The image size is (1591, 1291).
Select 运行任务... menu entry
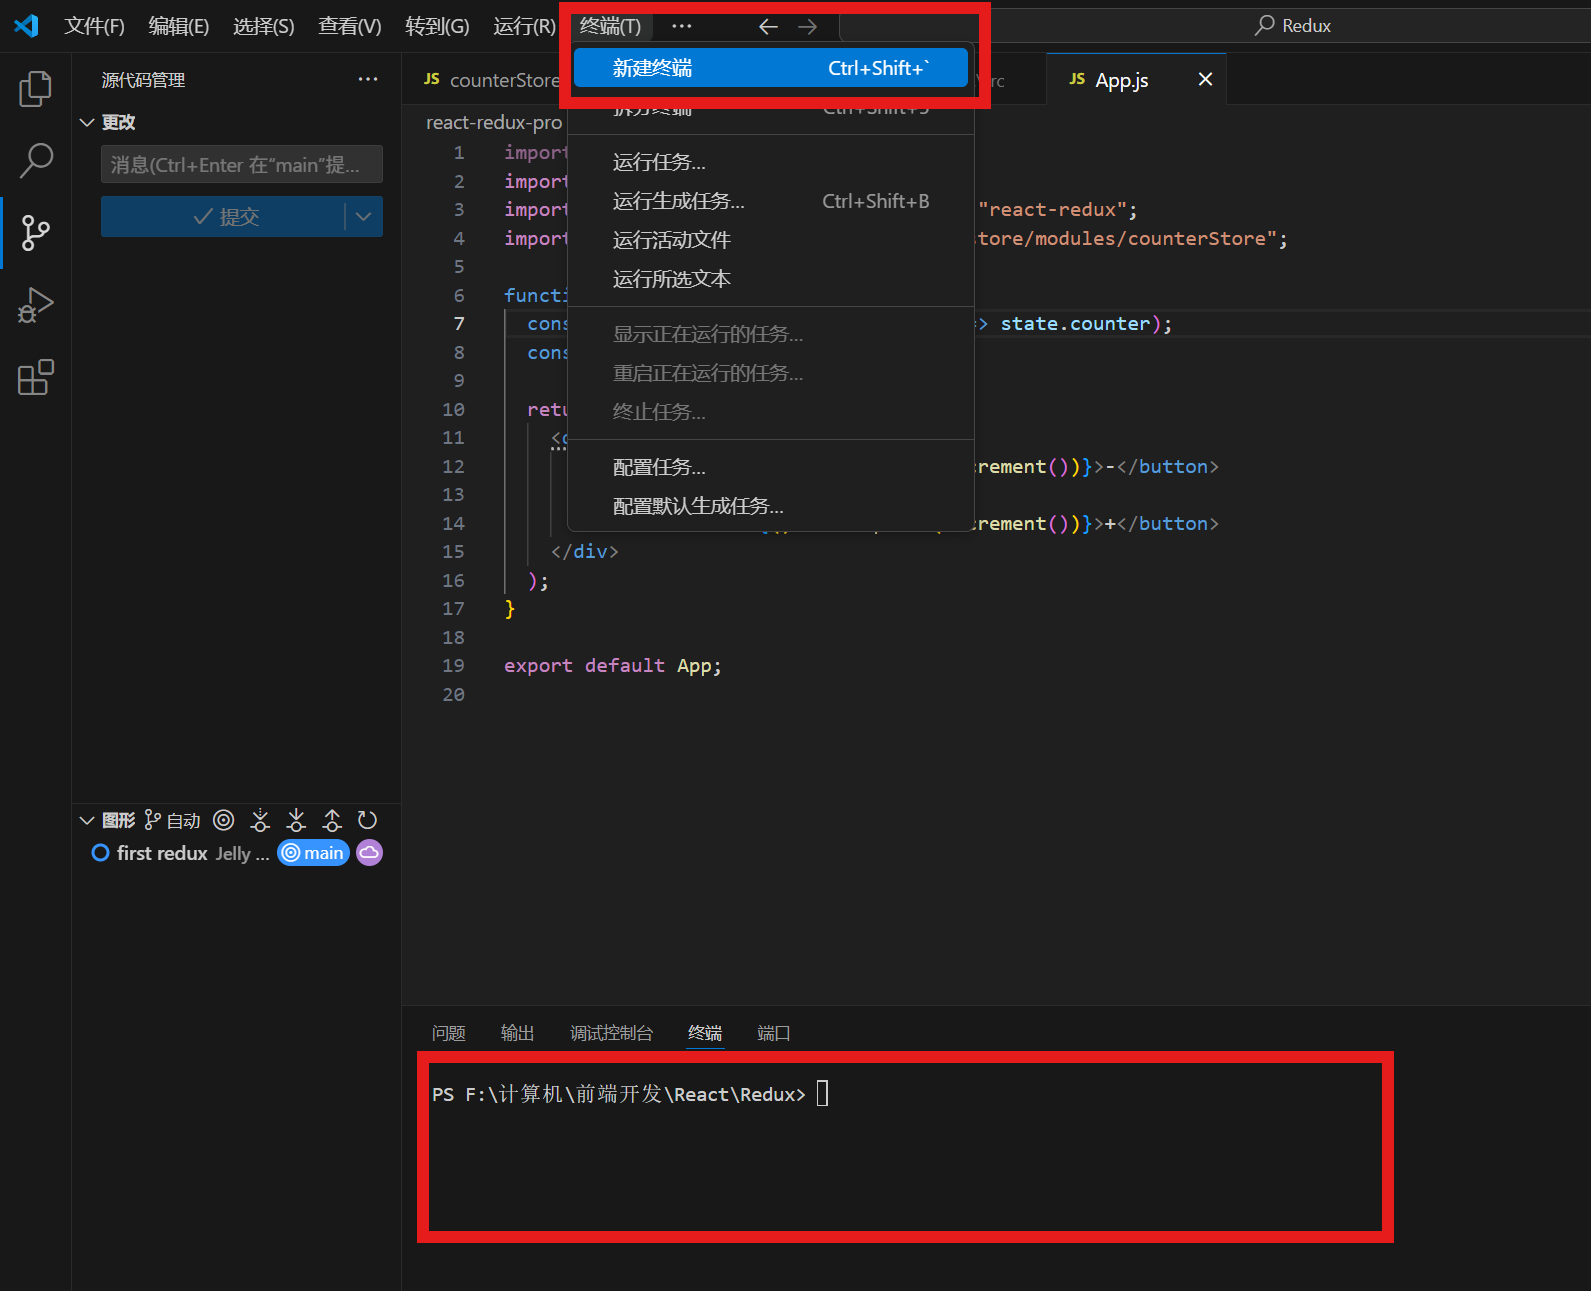point(771,162)
